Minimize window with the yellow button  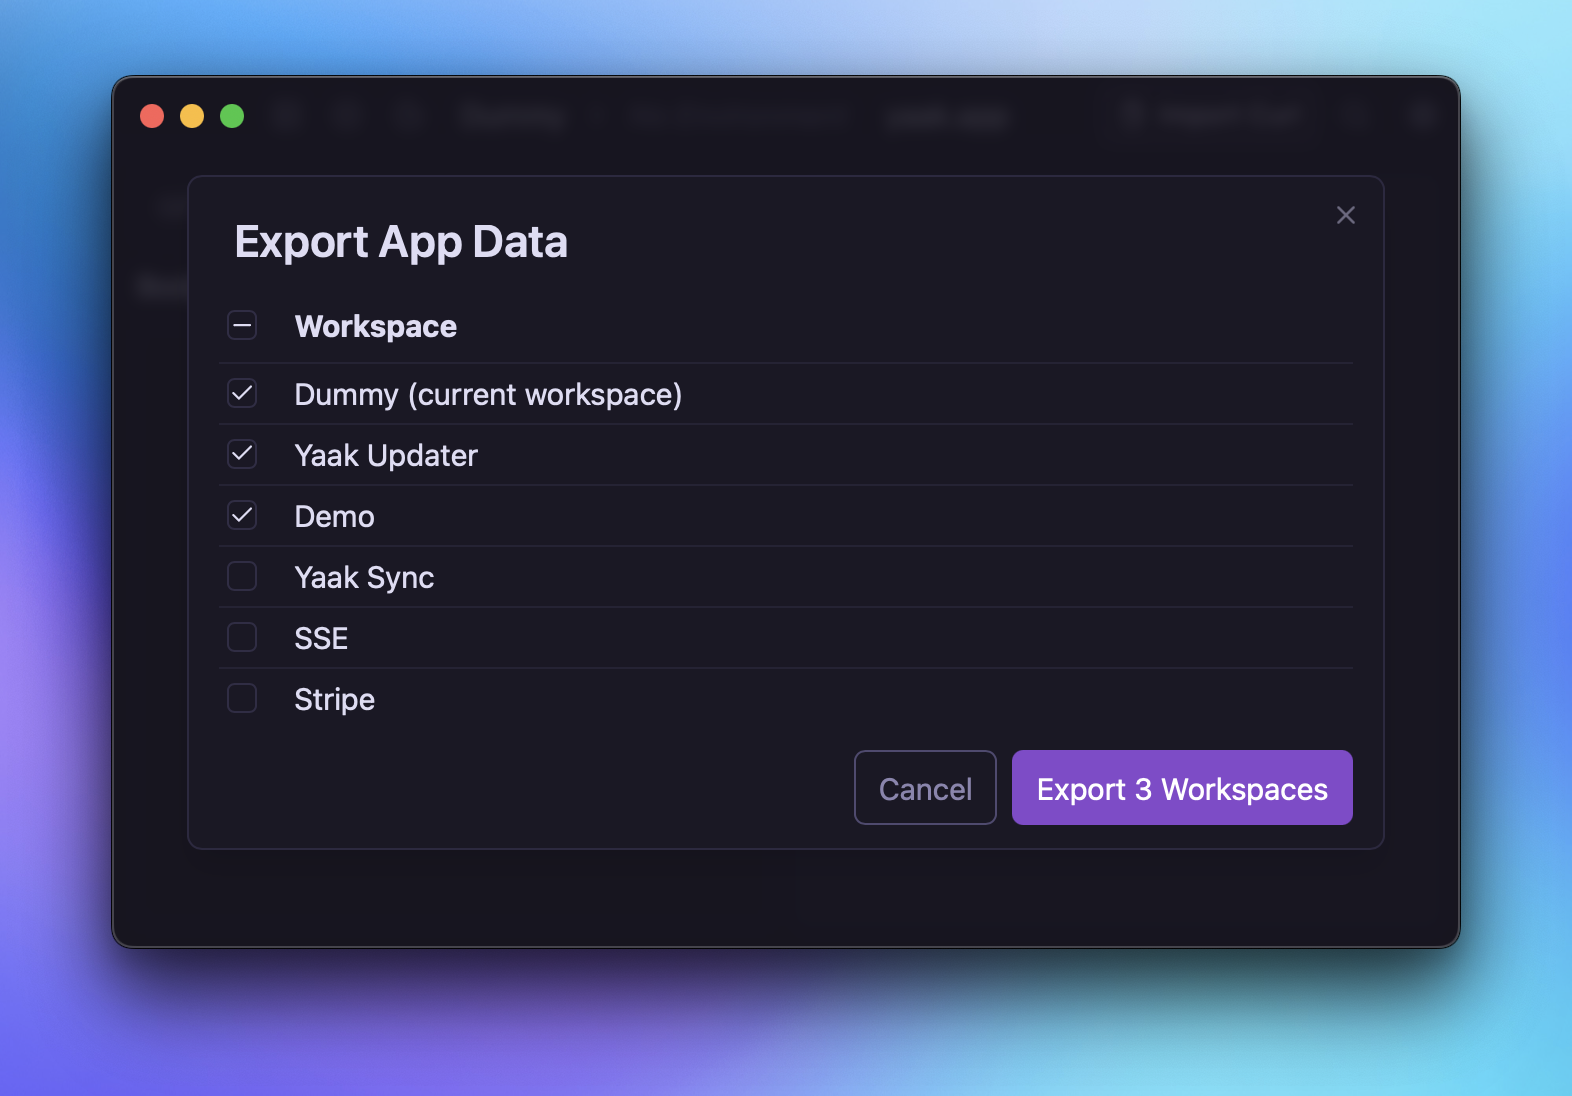(192, 117)
